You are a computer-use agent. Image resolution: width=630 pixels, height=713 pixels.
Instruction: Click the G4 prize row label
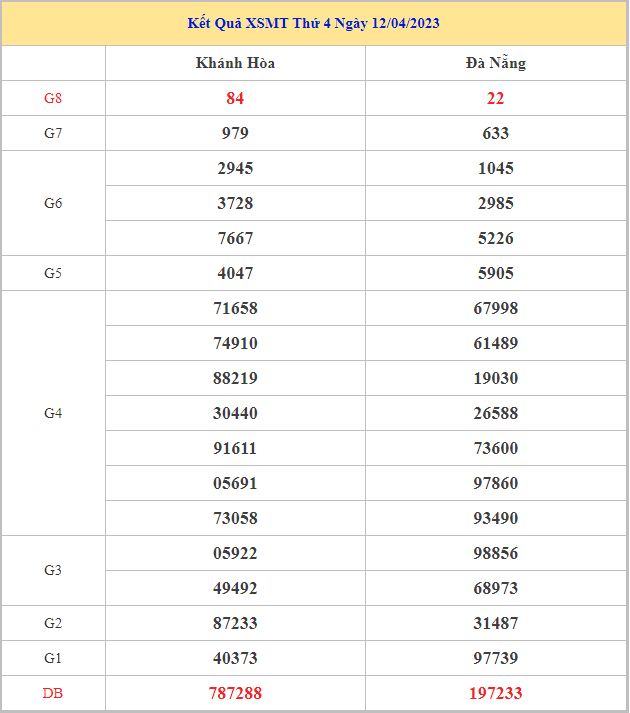[x=53, y=413]
